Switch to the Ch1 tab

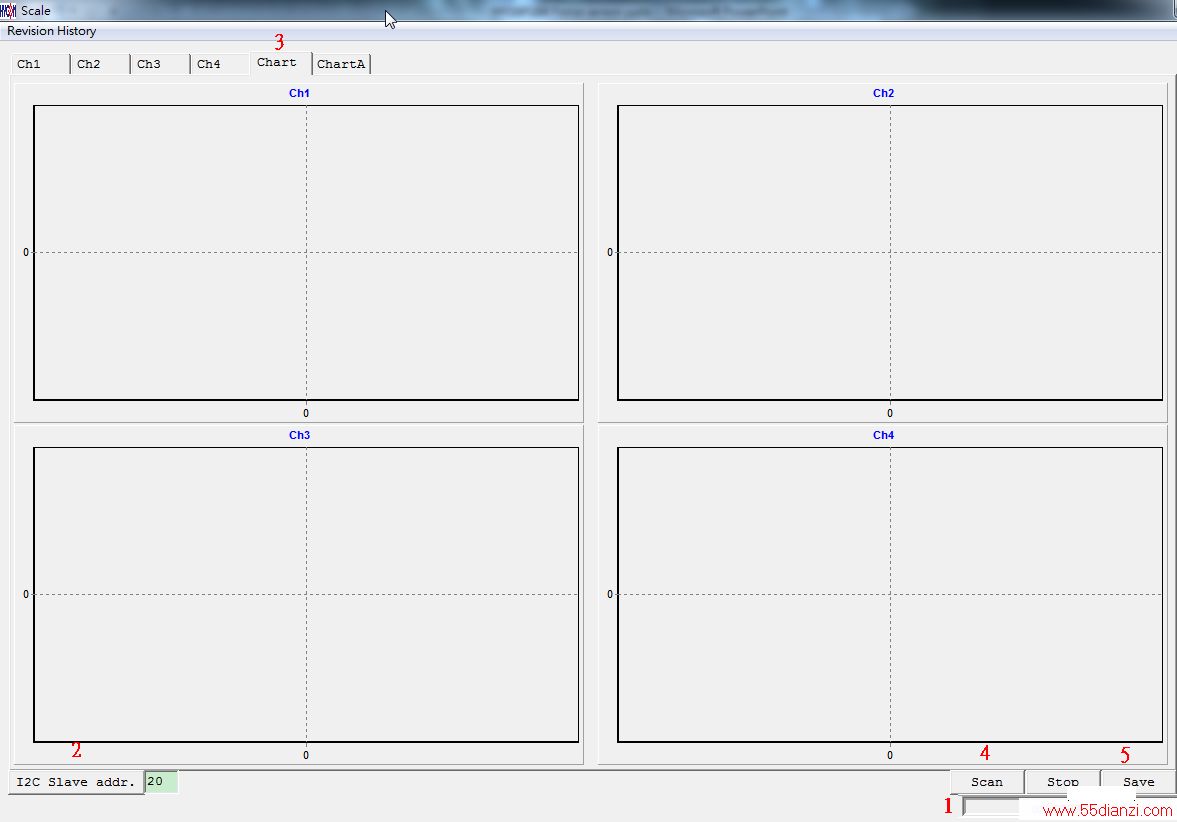click(x=41, y=64)
